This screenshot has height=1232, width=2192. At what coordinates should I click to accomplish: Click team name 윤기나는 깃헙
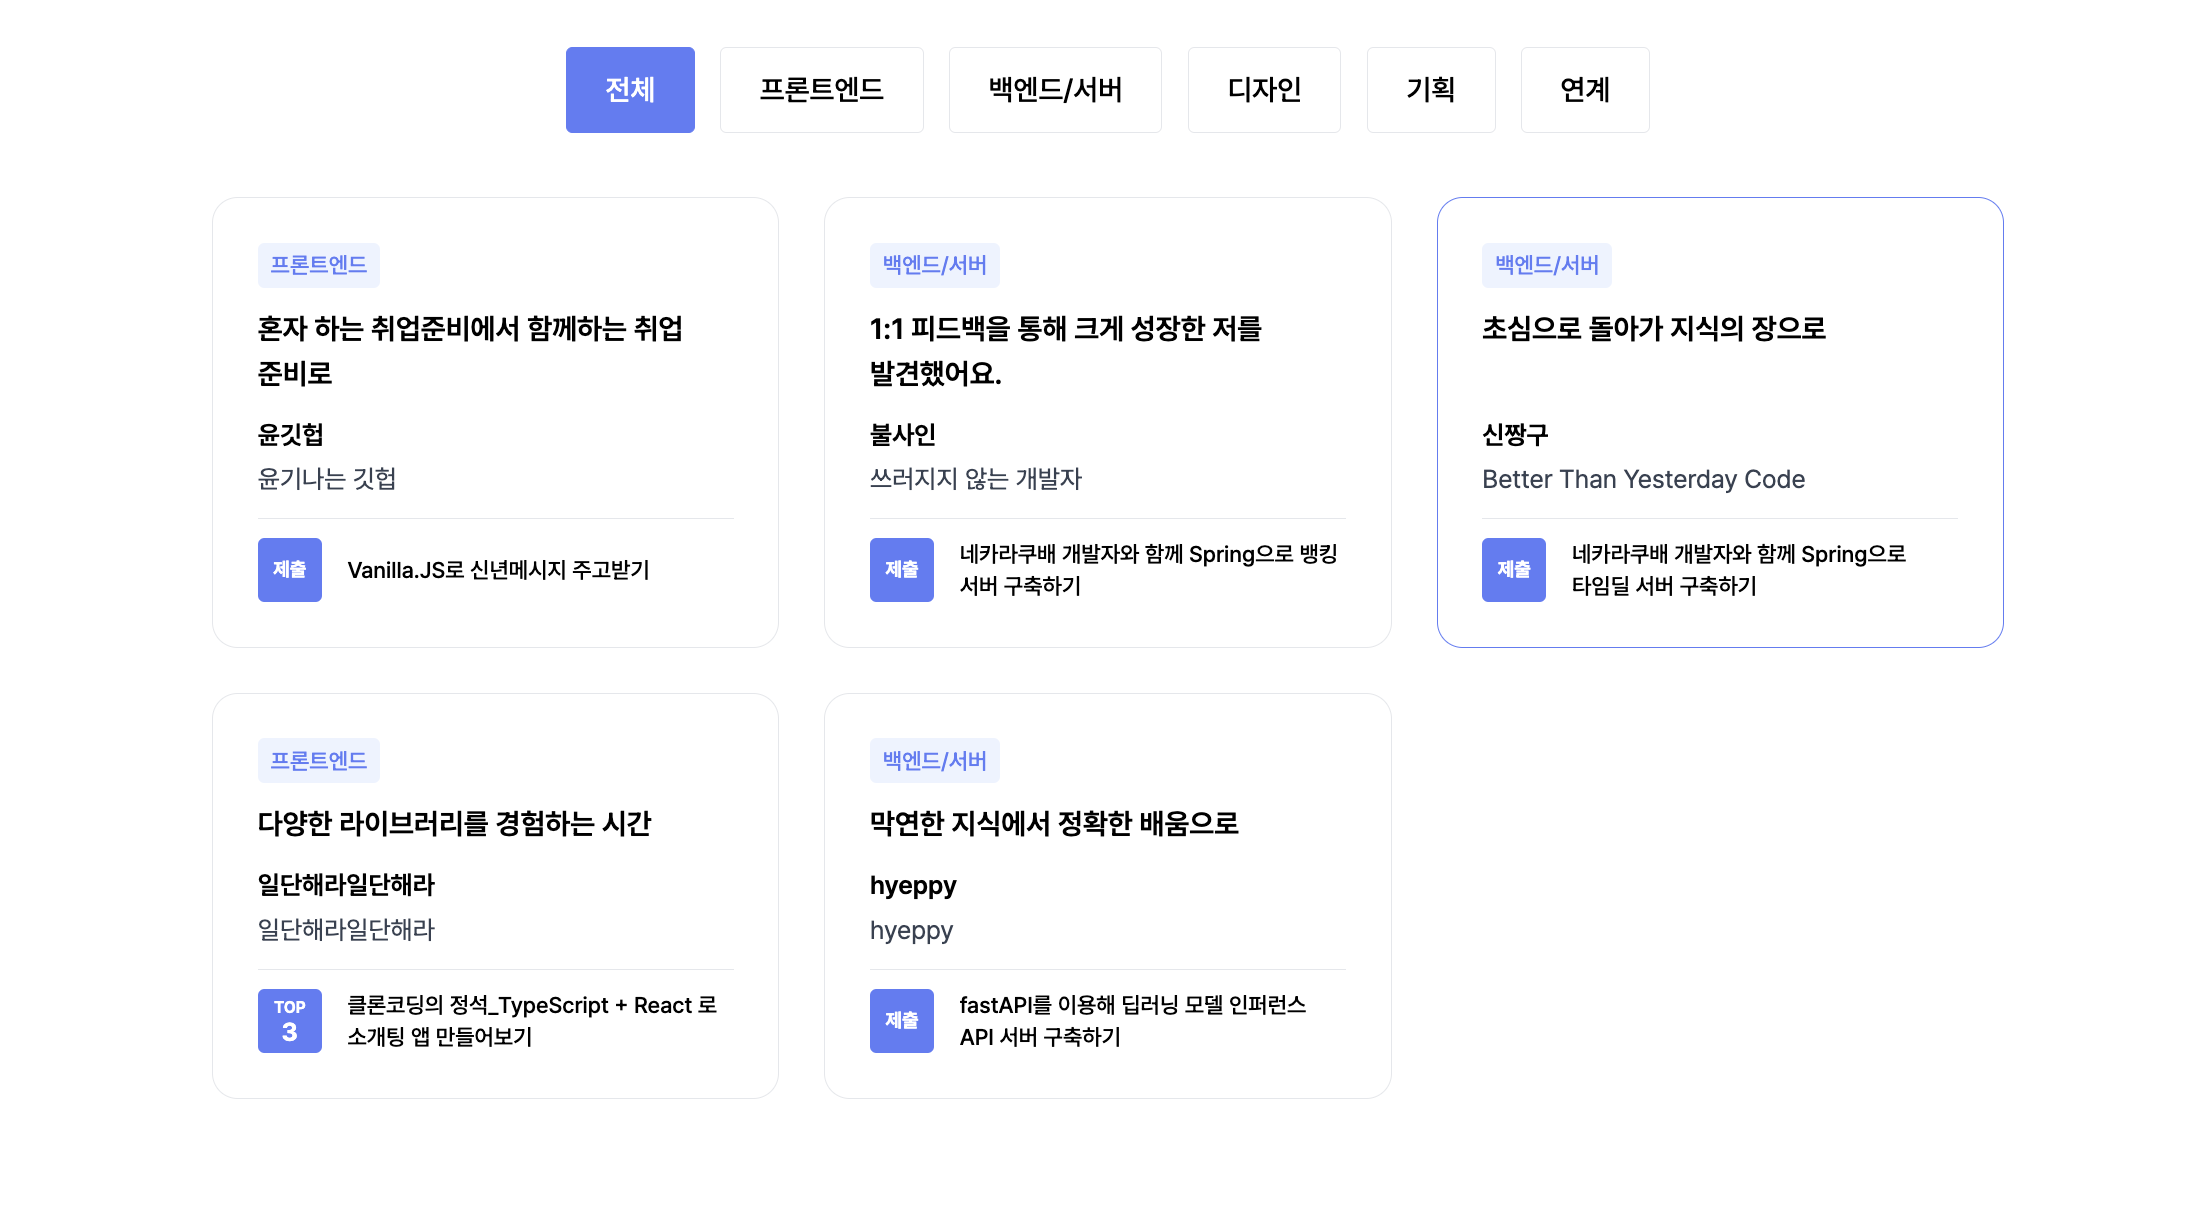(327, 479)
